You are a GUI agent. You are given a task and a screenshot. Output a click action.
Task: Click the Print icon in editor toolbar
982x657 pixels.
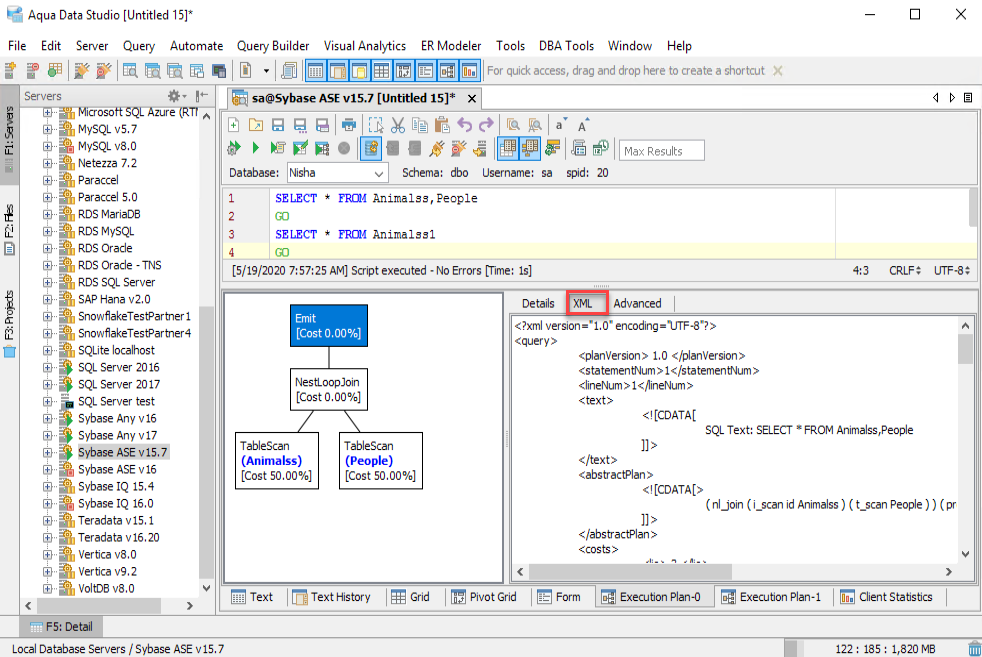(x=348, y=125)
